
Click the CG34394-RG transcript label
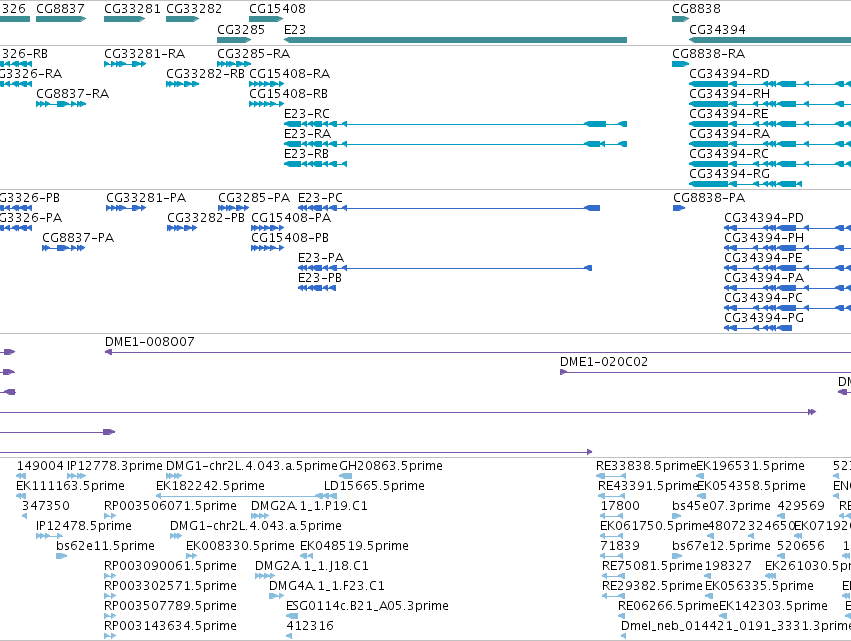click(x=729, y=174)
